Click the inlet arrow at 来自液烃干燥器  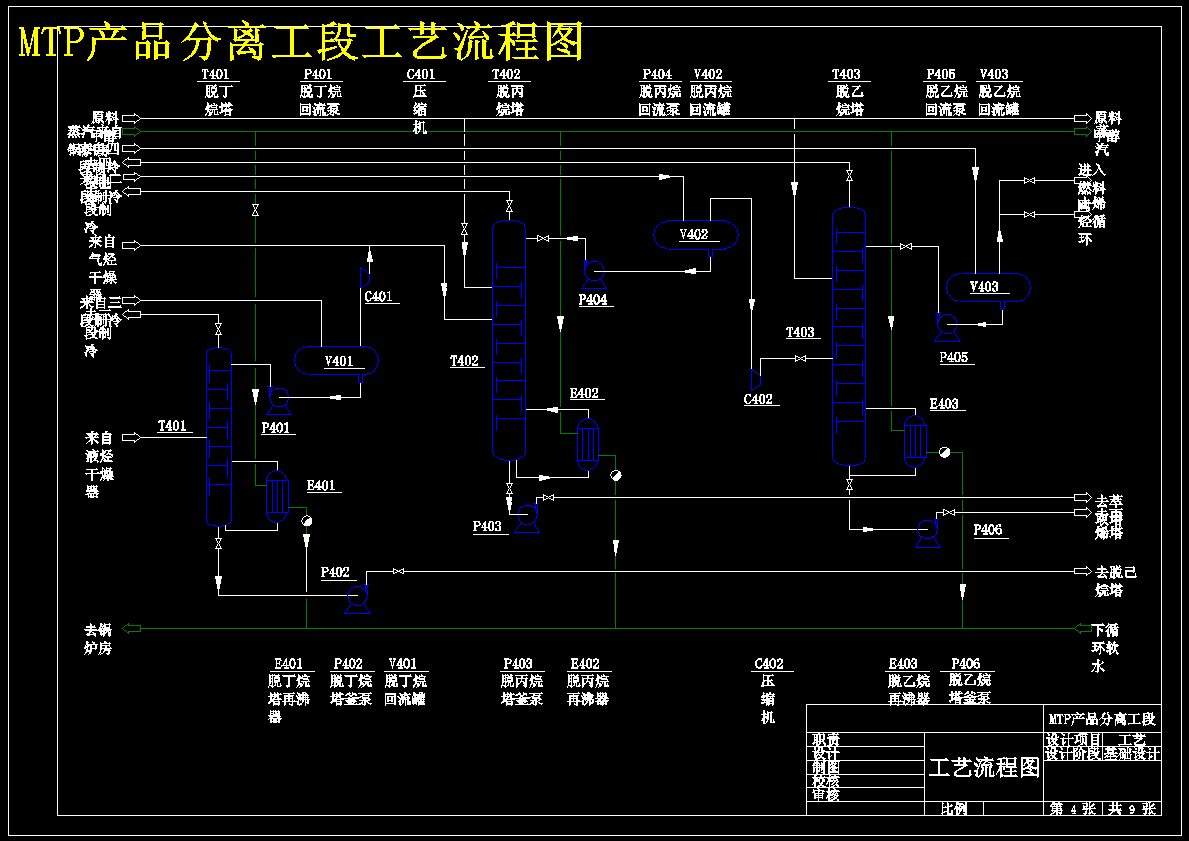pyautogui.click(x=132, y=437)
